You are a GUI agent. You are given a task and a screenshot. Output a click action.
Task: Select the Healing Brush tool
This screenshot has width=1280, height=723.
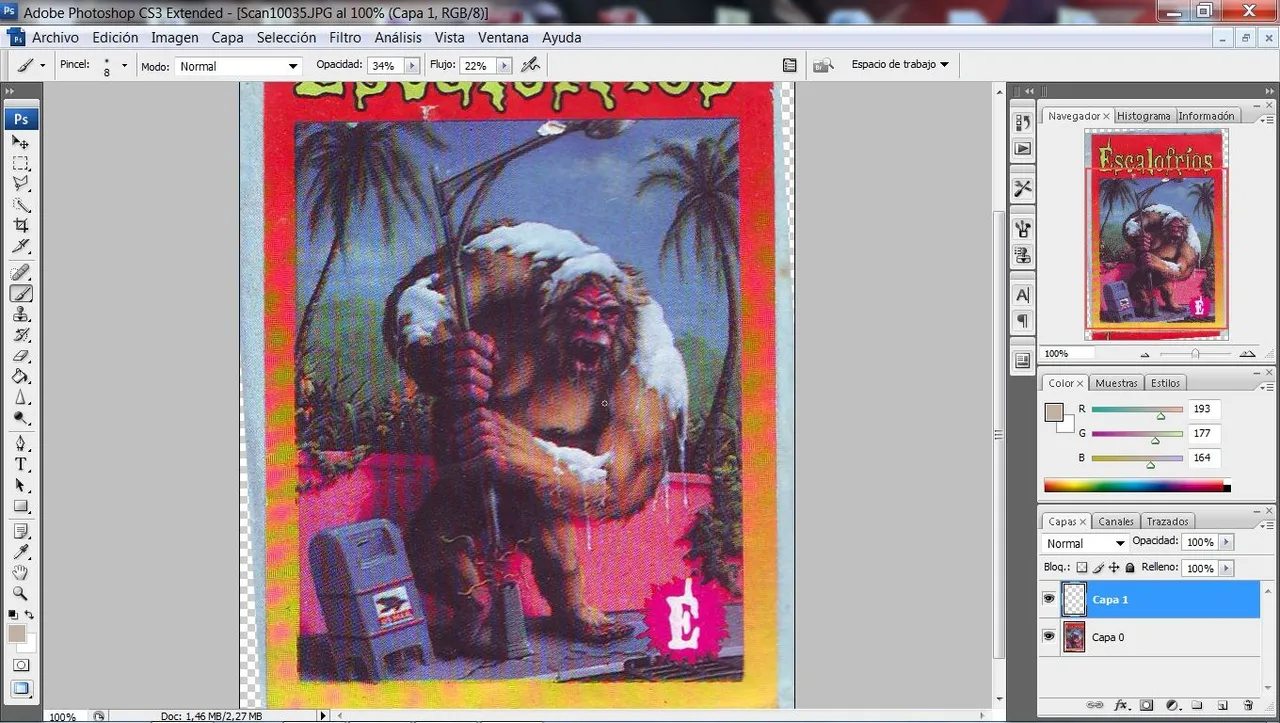tap(21, 272)
